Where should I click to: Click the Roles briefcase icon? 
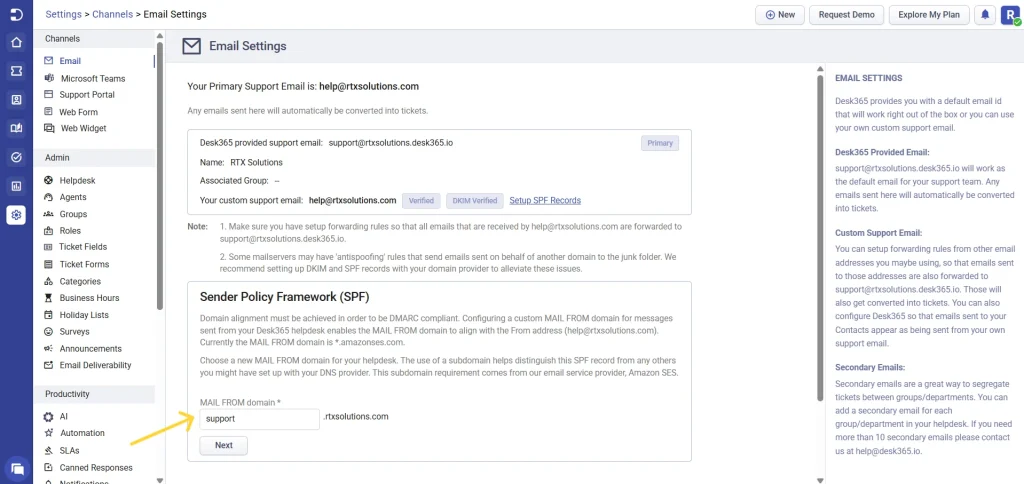pyautogui.click(x=48, y=231)
